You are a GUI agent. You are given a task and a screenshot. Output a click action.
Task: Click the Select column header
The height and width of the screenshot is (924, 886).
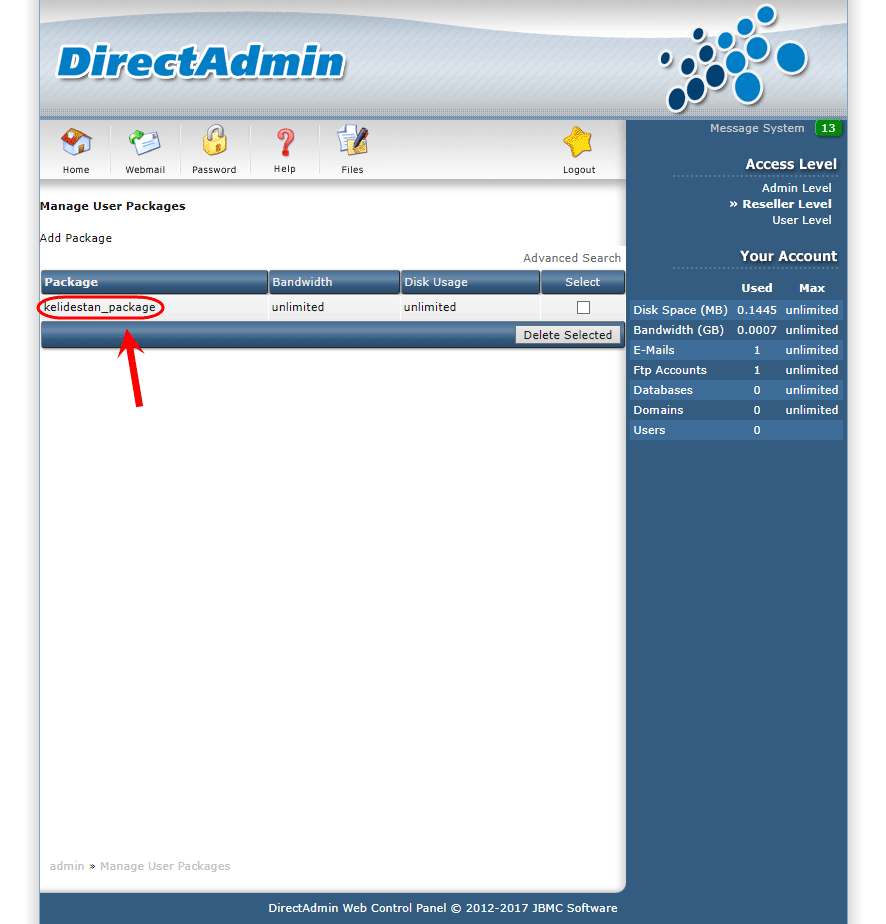pos(583,282)
